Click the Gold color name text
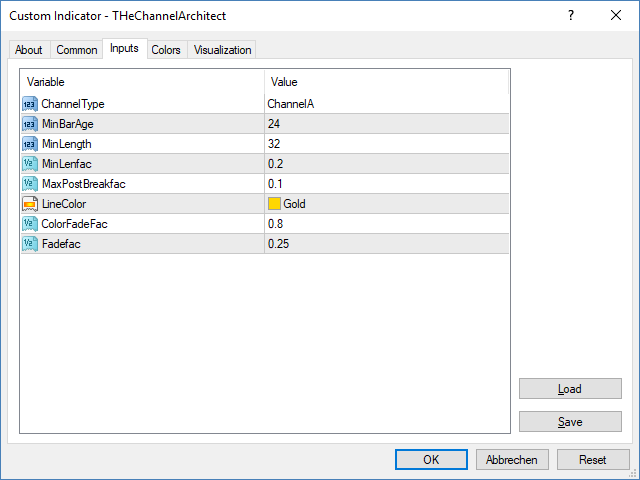The image size is (640, 480). (x=294, y=204)
